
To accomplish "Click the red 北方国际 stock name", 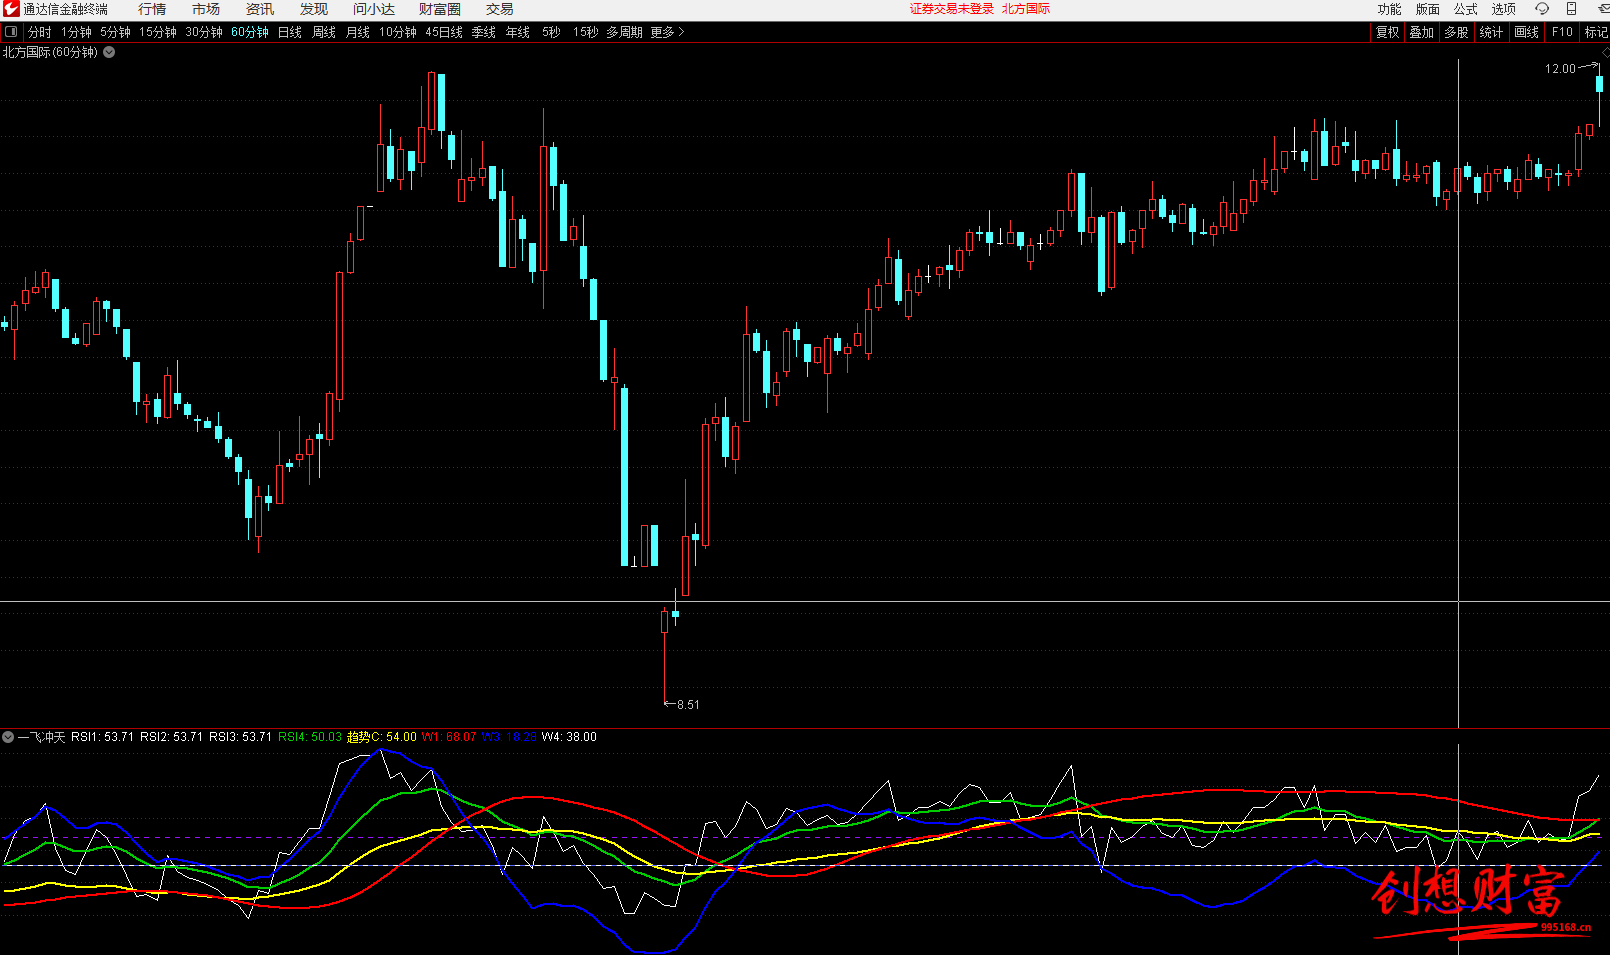I will [x=1026, y=9].
